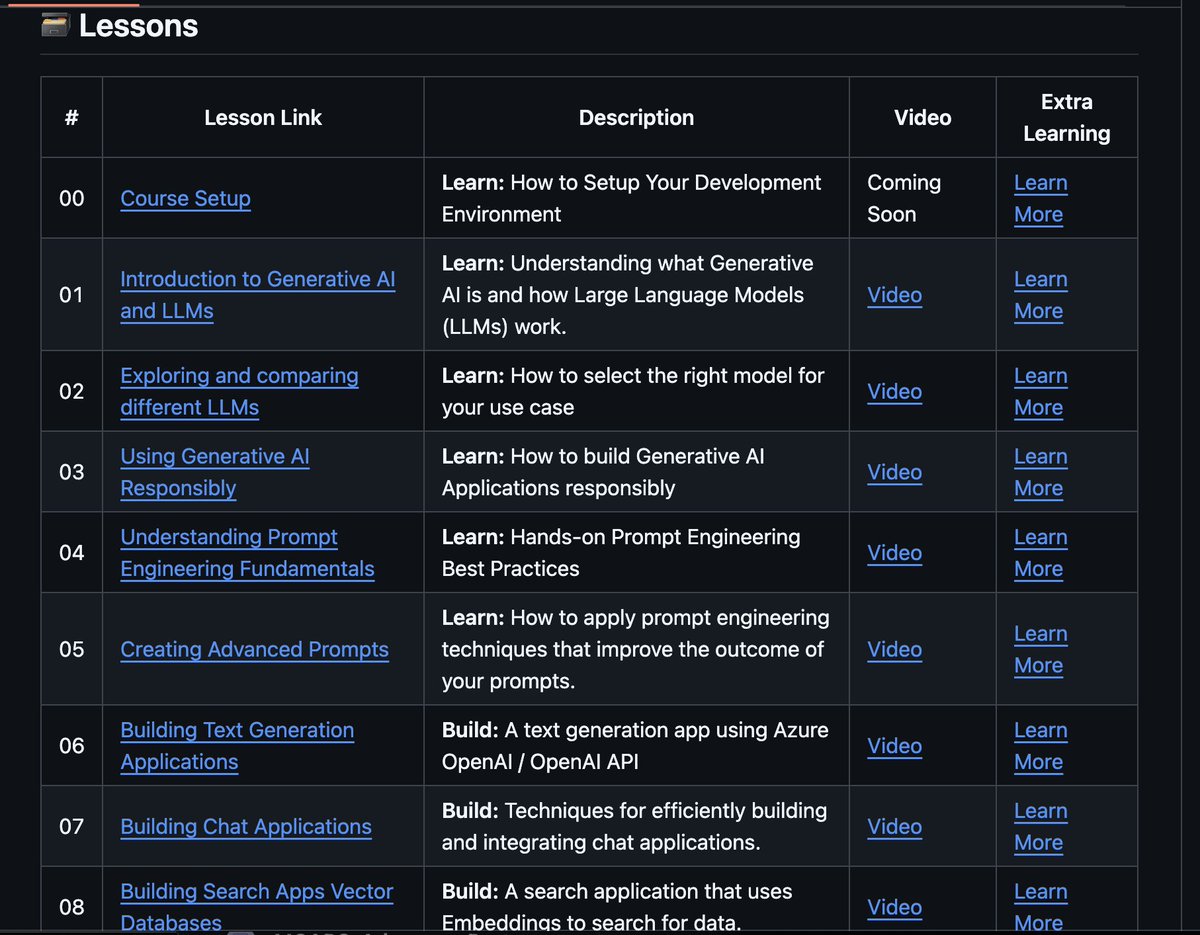Click the "Extra Learning" column header
Viewport: 1200px width, 935px height.
click(1067, 117)
